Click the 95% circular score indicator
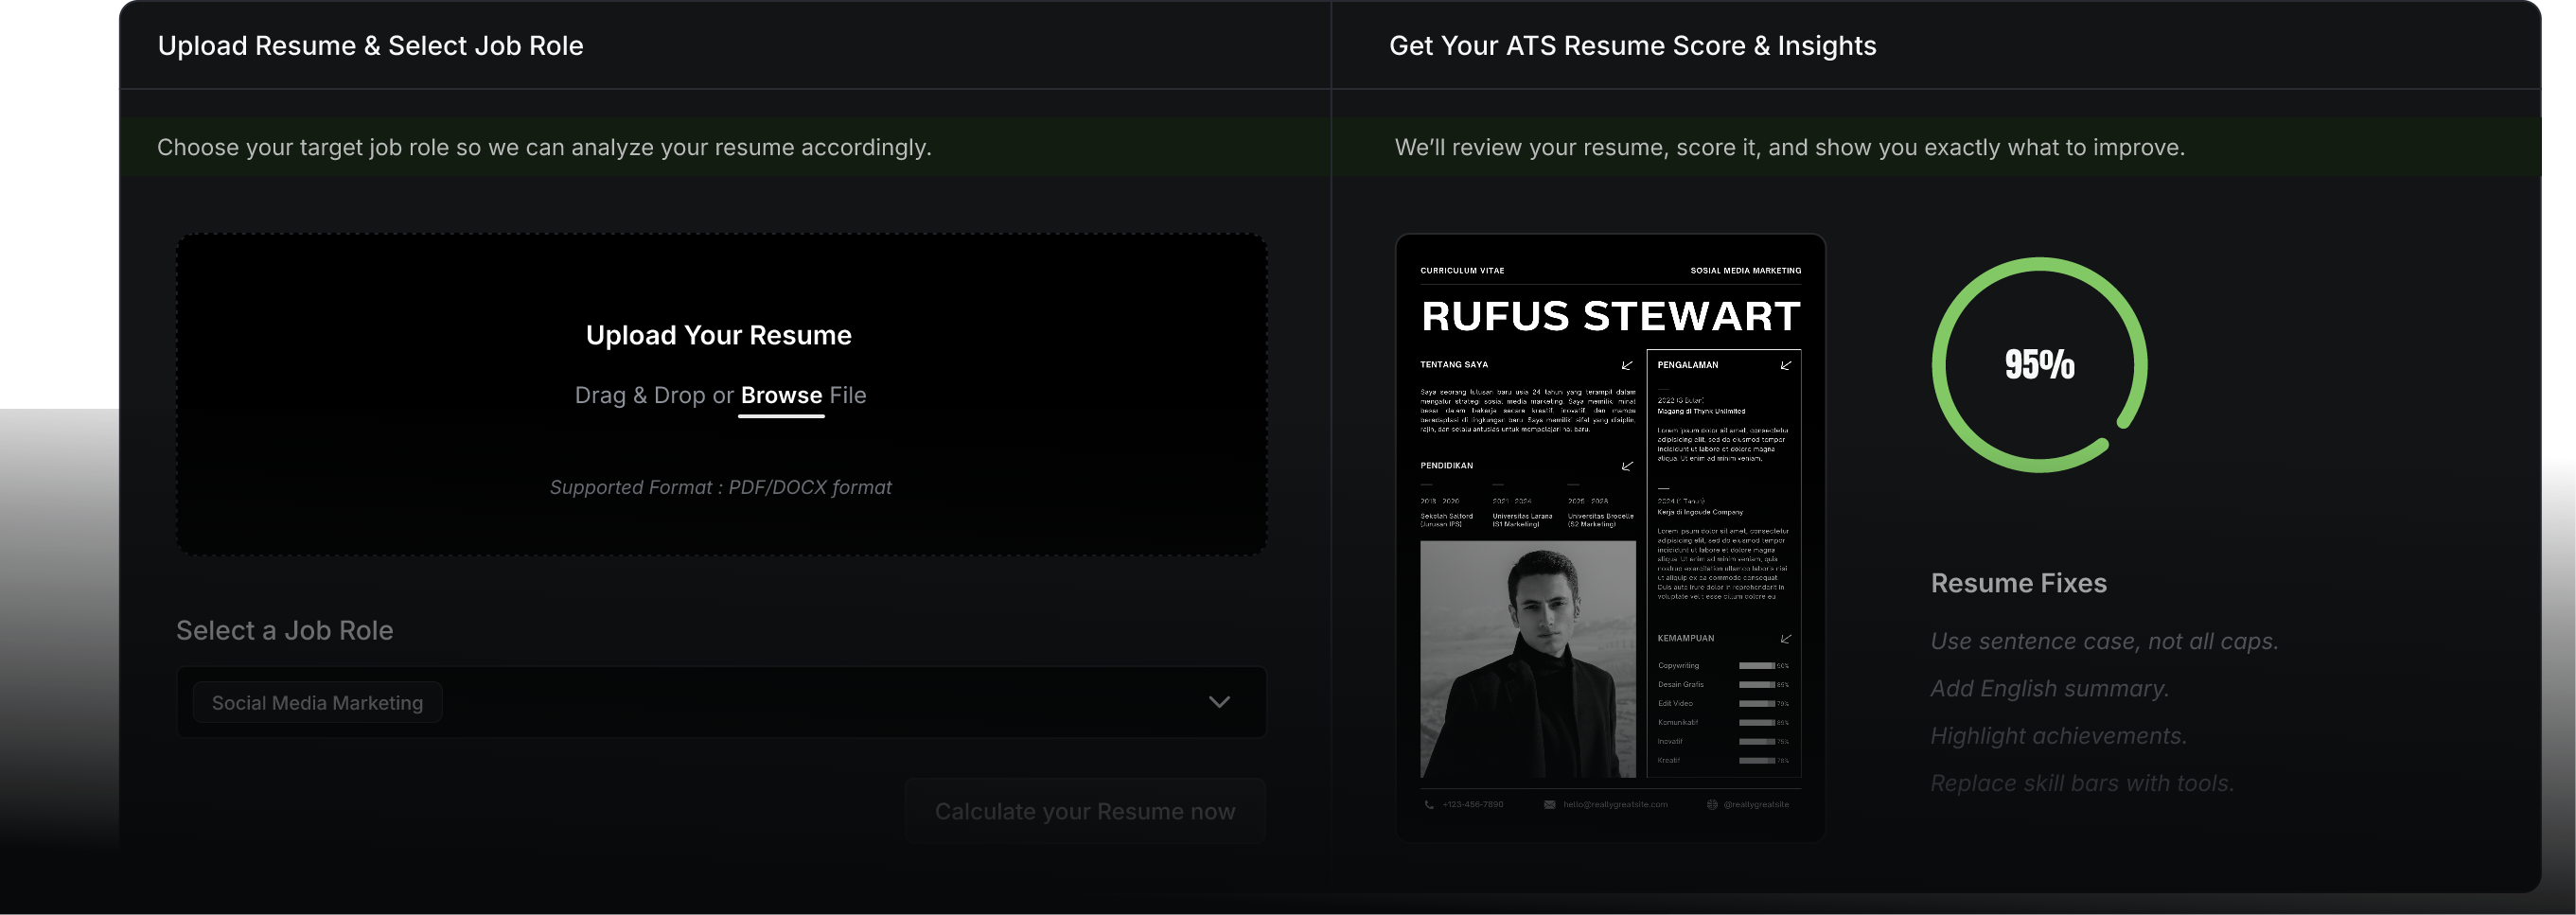Viewport: 2576px width, 915px height. coord(2039,365)
